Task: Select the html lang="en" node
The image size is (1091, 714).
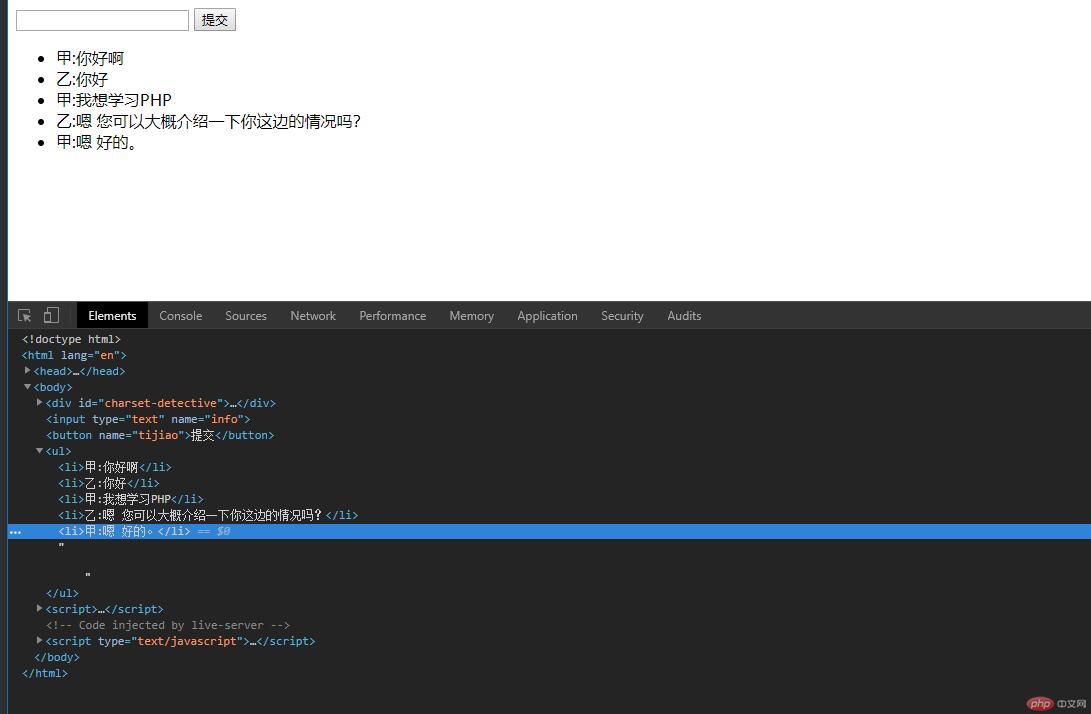Action: point(74,355)
